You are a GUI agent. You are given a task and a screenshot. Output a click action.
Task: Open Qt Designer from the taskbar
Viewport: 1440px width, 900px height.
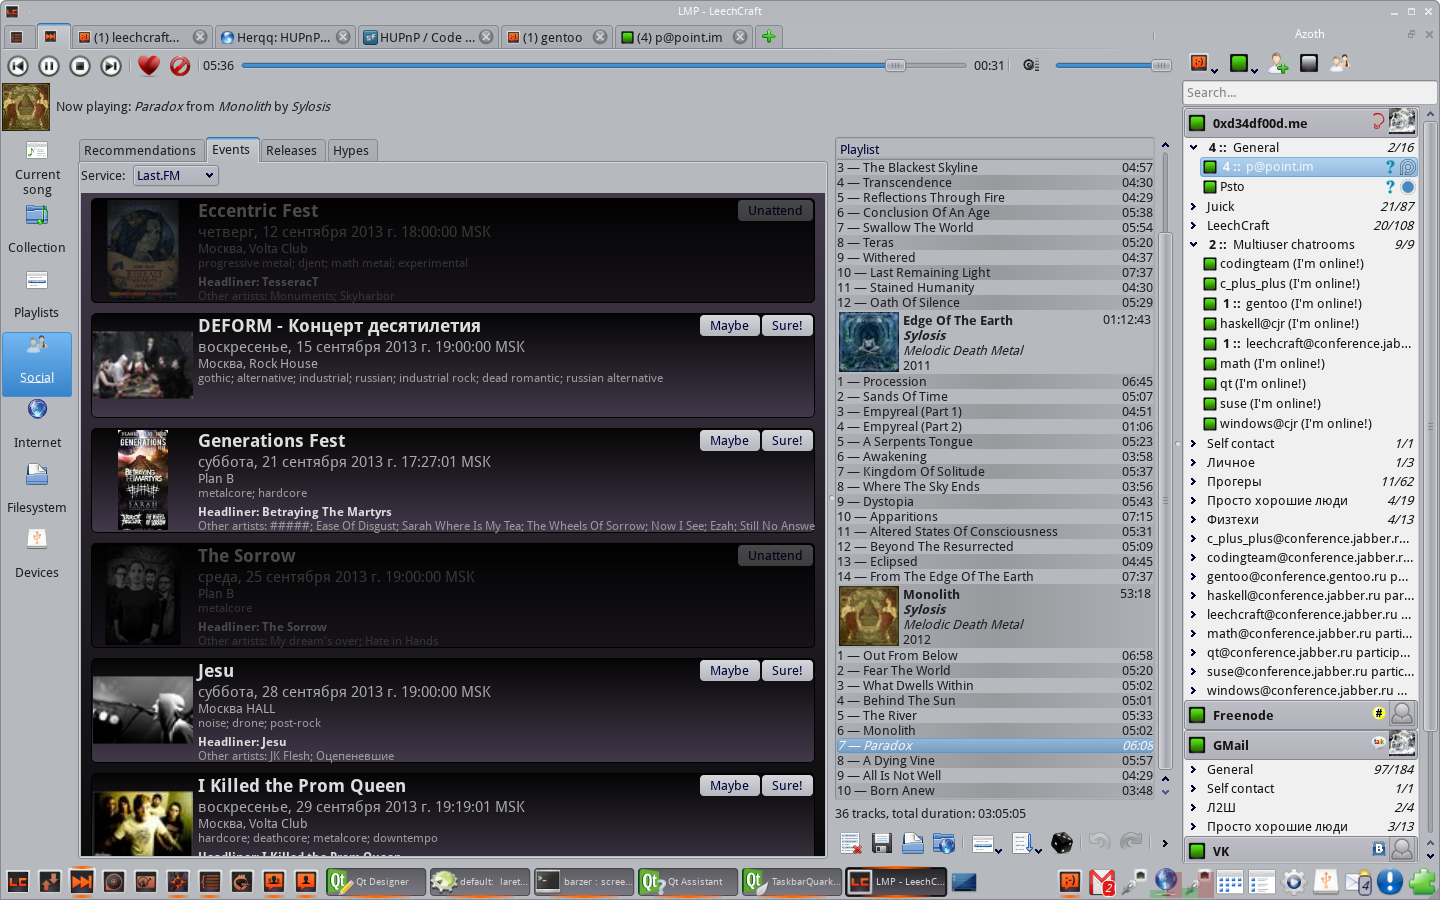pos(376,882)
